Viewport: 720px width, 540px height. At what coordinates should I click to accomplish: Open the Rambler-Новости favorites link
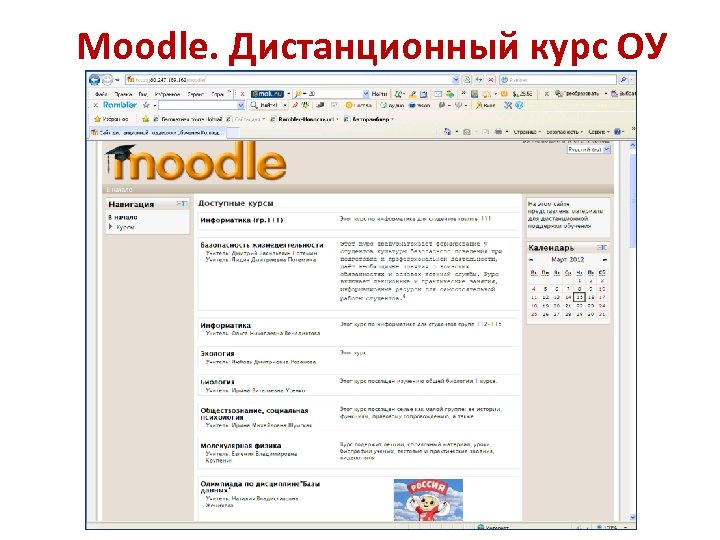click(304, 119)
